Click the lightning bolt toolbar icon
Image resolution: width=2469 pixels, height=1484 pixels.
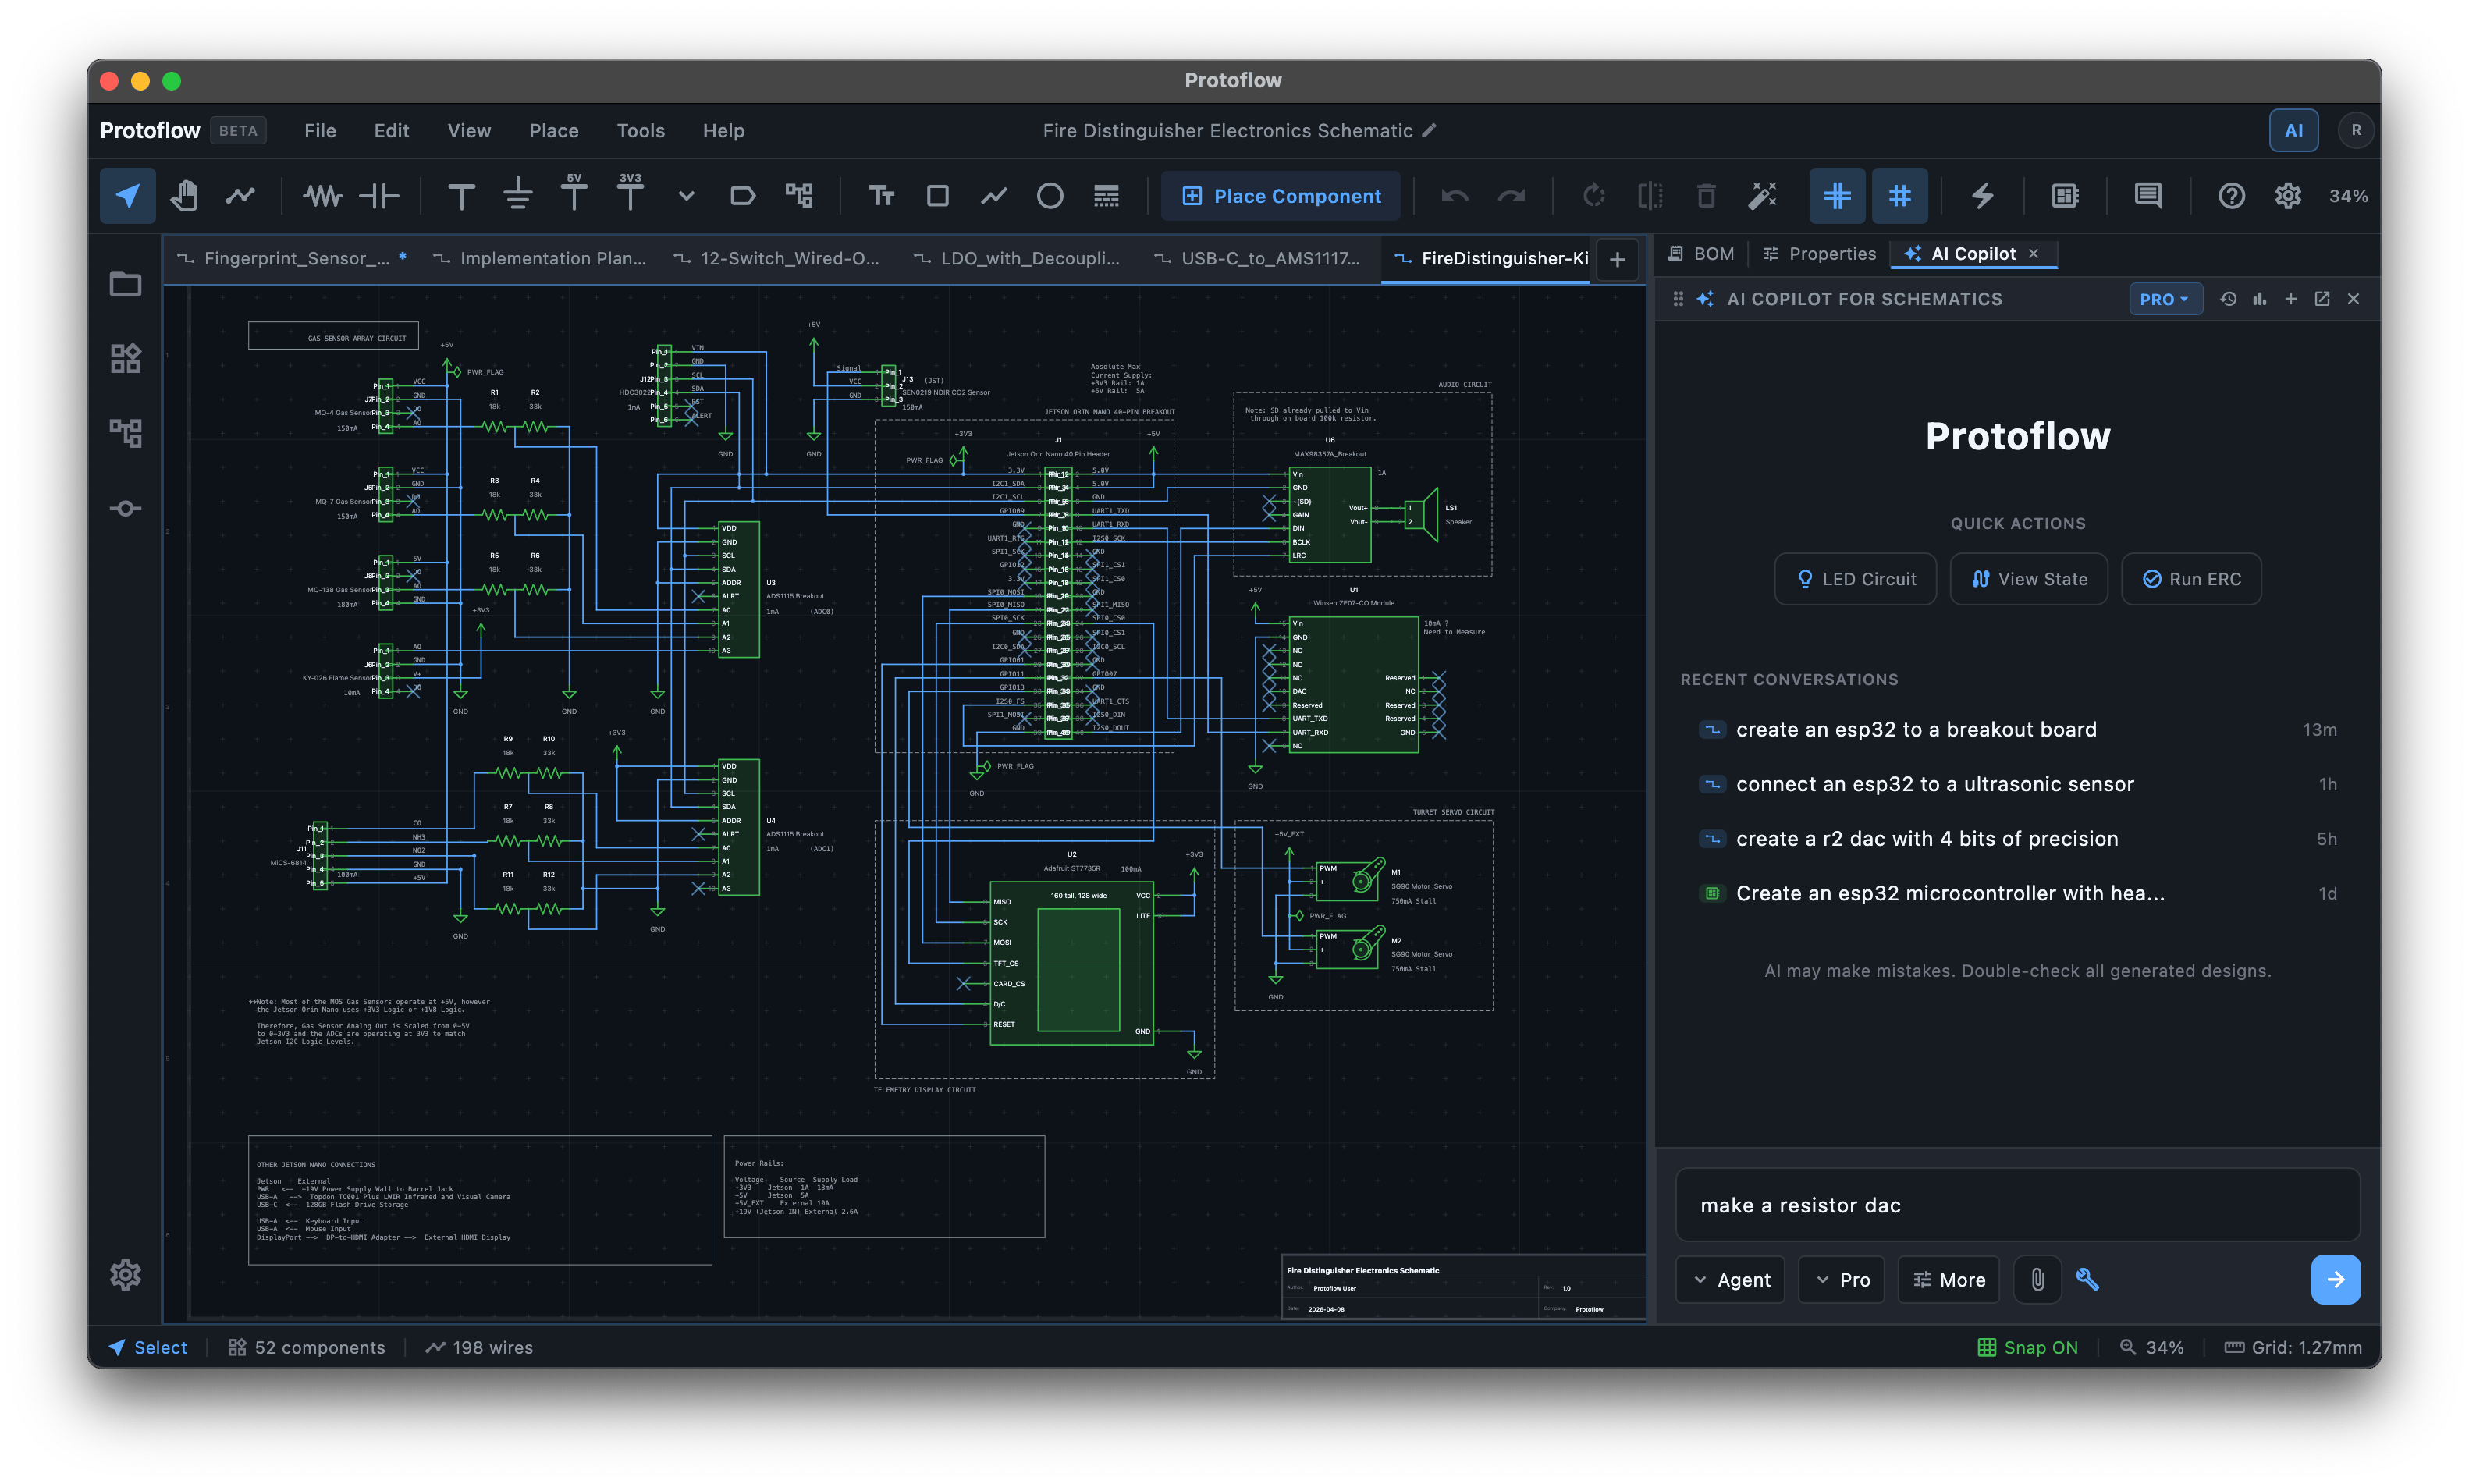click(1982, 196)
